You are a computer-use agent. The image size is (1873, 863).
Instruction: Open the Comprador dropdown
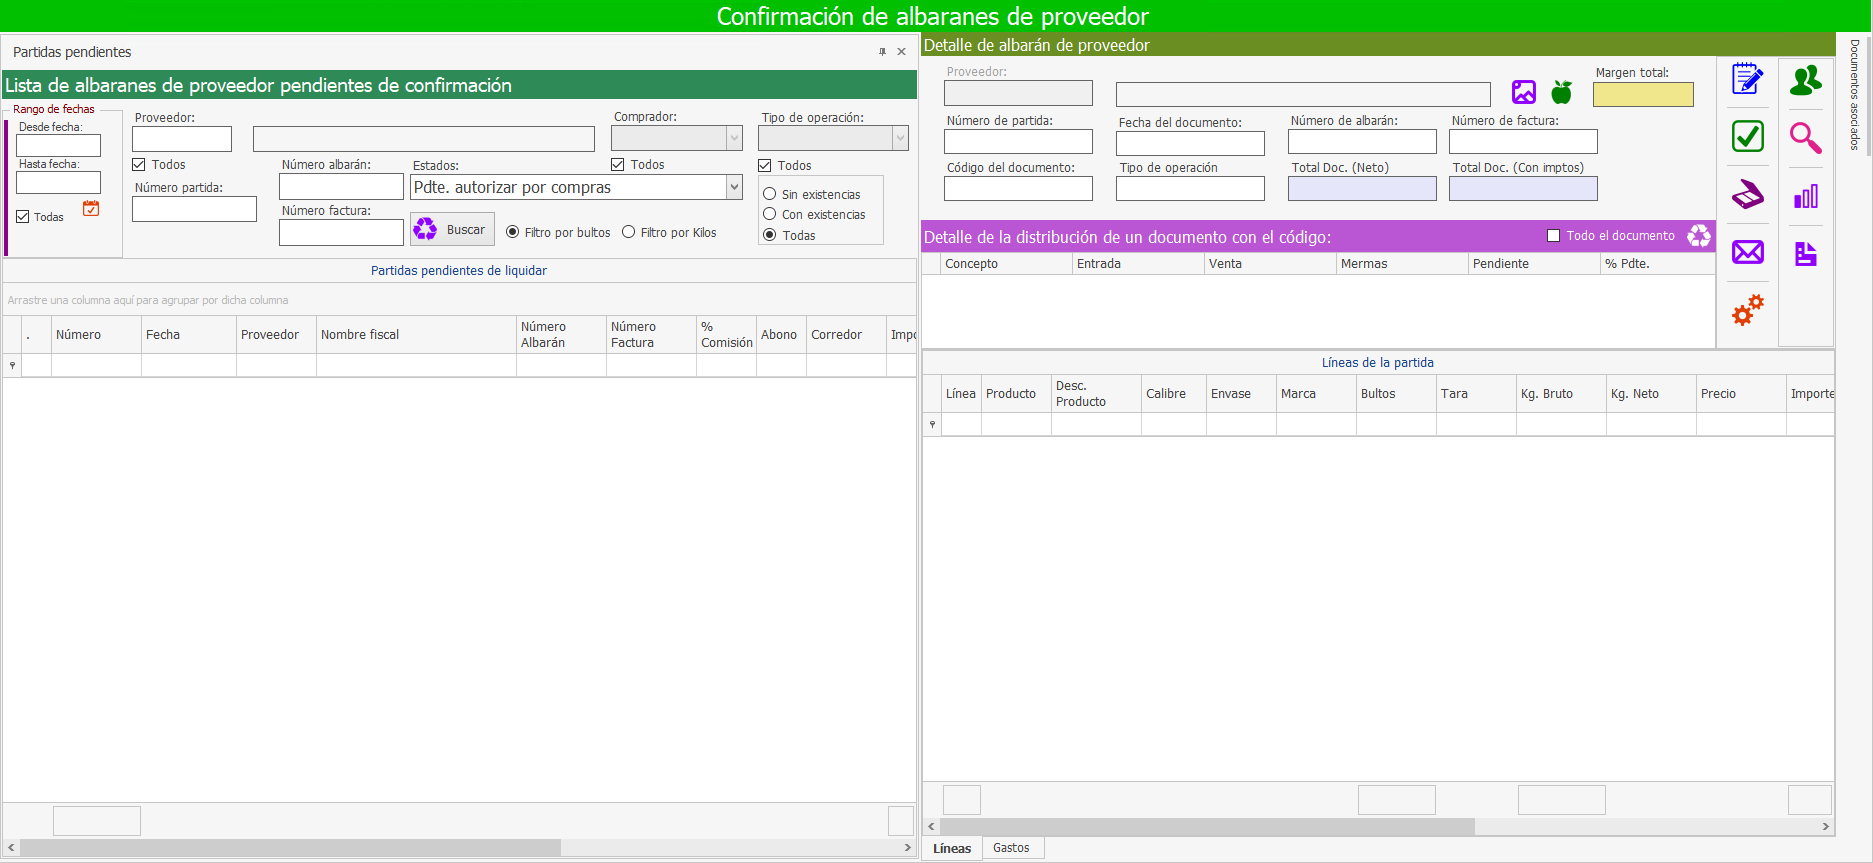pos(734,138)
